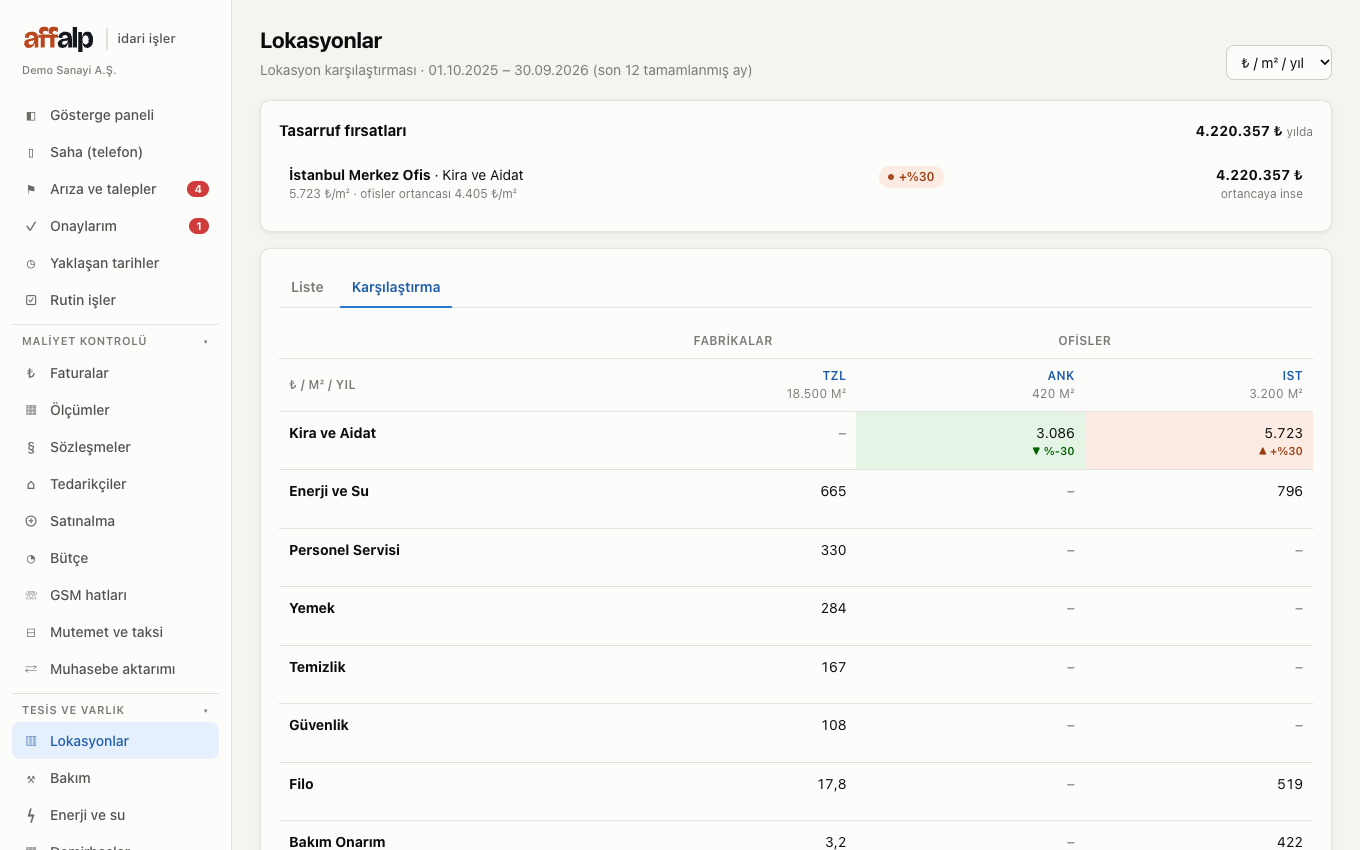Open Lokasyonlar in the sidebar
The image size is (1360, 850).
pyautogui.click(x=115, y=741)
